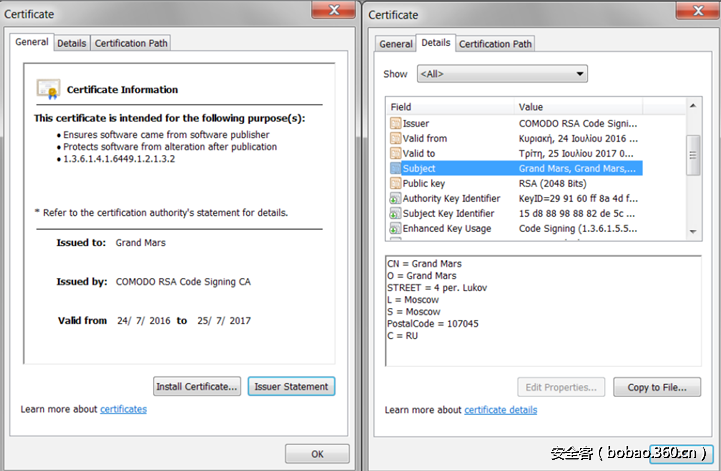Click OK in the left Certificate window
721x471 pixels.
[317, 454]
